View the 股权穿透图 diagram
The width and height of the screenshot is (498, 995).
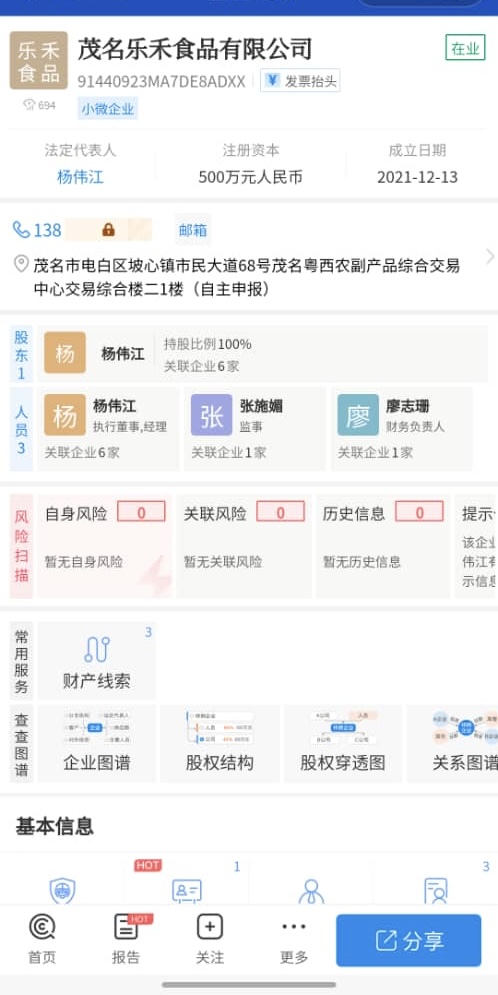pos(343,743)
